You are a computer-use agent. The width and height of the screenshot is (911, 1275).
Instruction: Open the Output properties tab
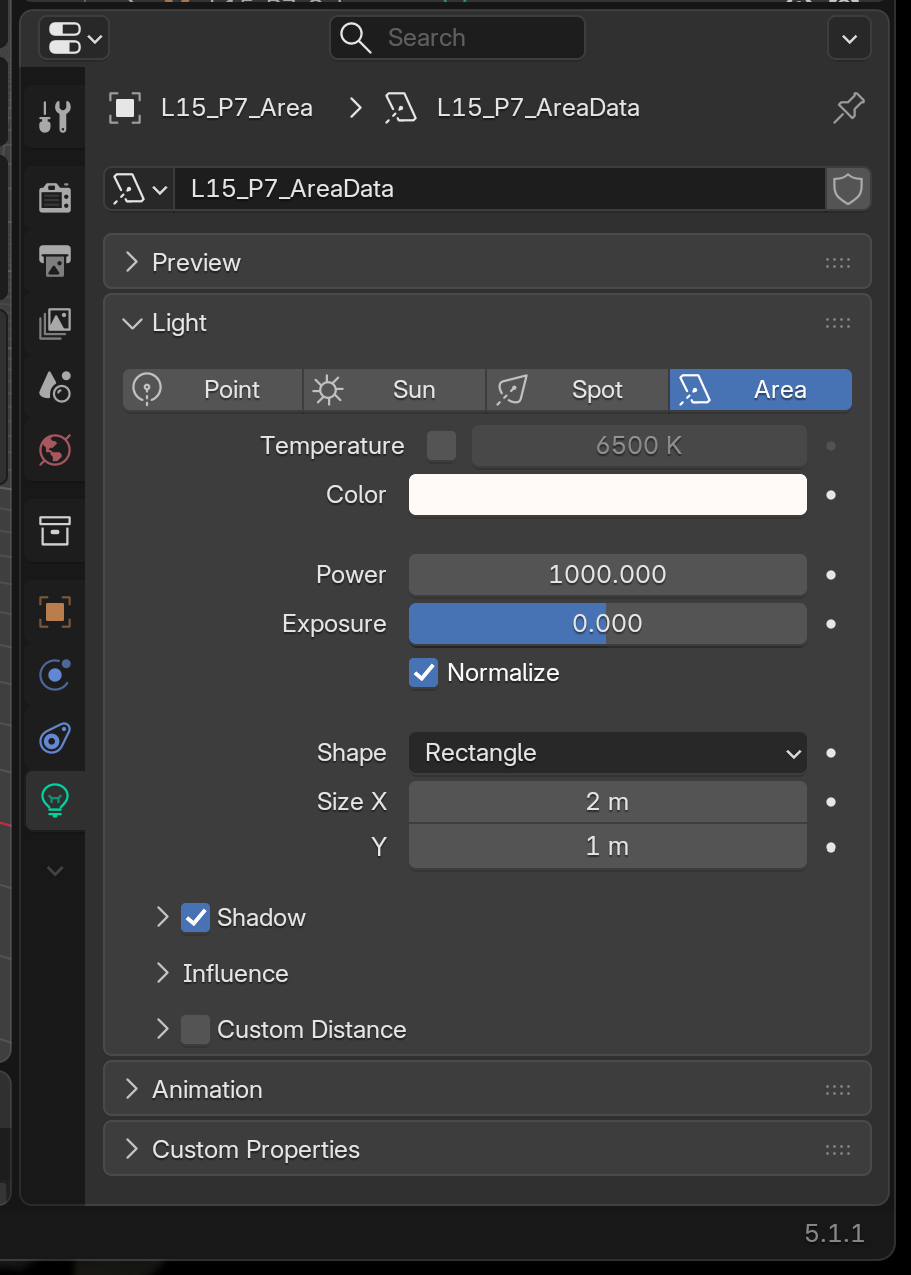54,260
